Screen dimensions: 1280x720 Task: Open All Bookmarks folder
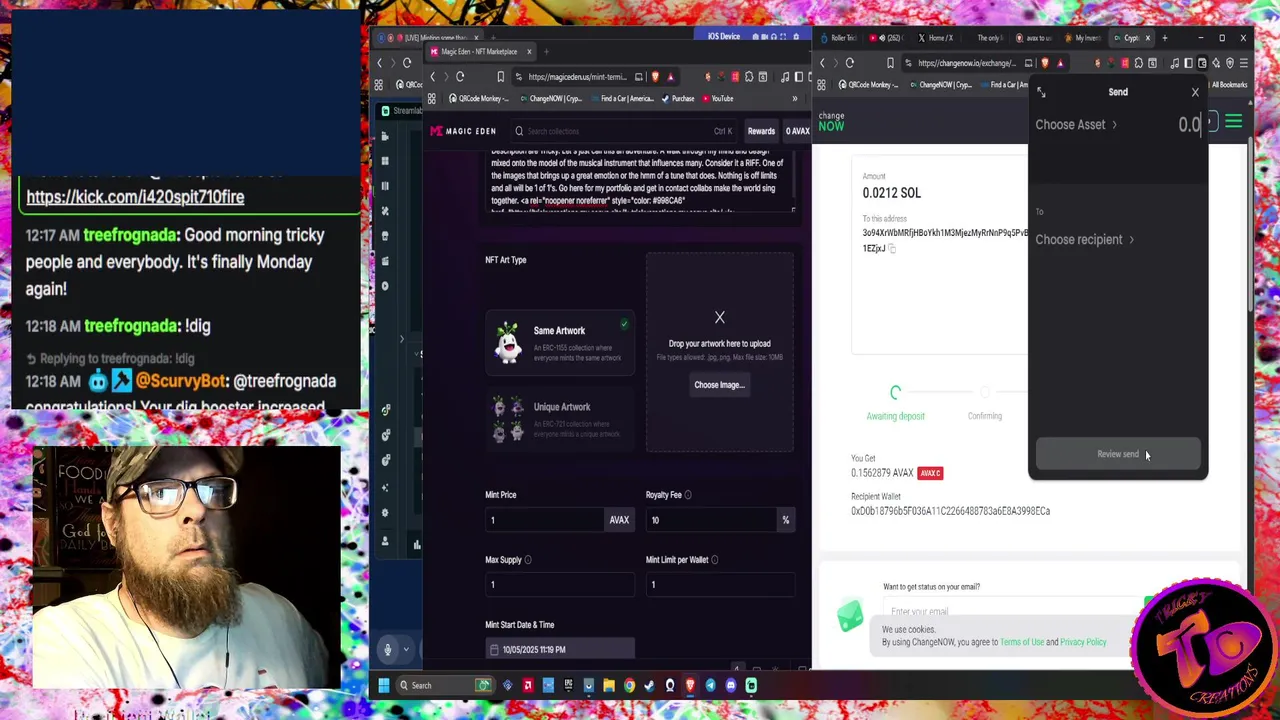1229,85
